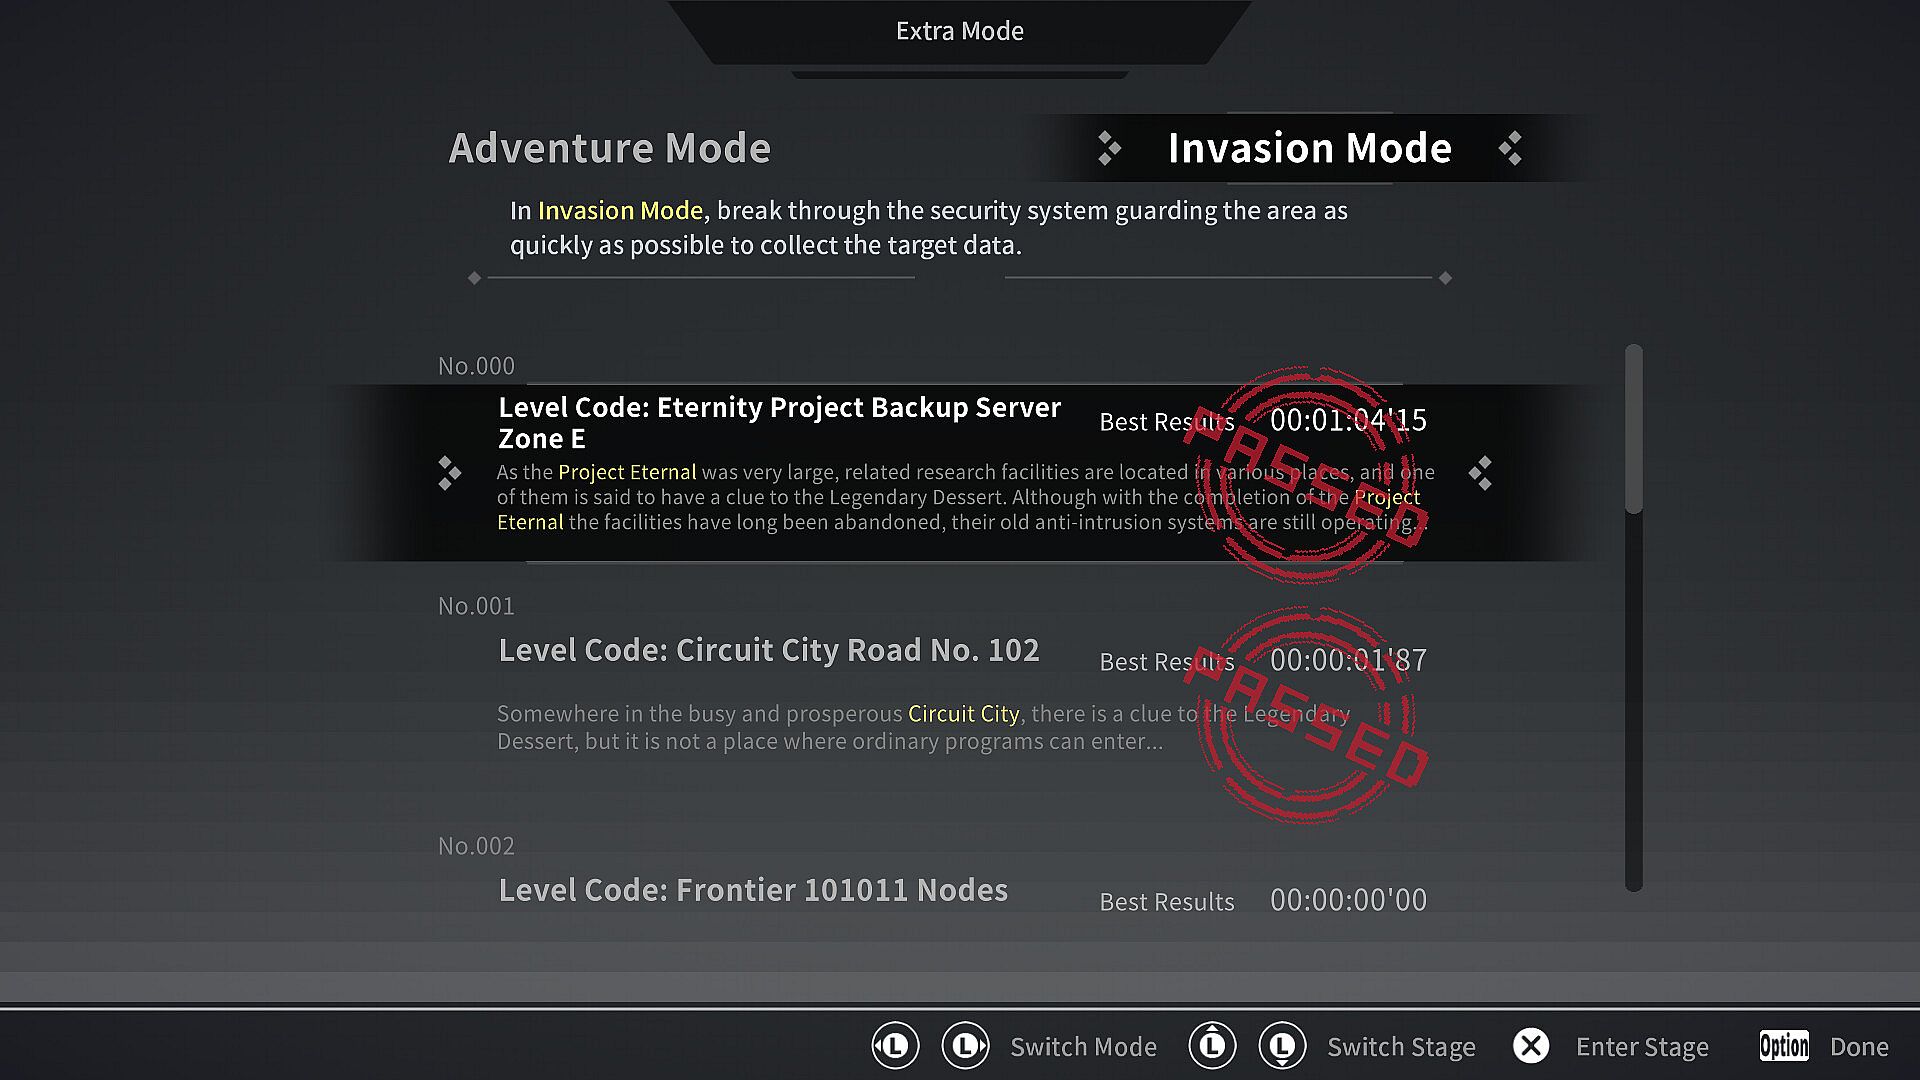Click the diamond arrow left of Invasion Mode
This screenshot has height=1080, width=1920.
tap(1108, 148)
